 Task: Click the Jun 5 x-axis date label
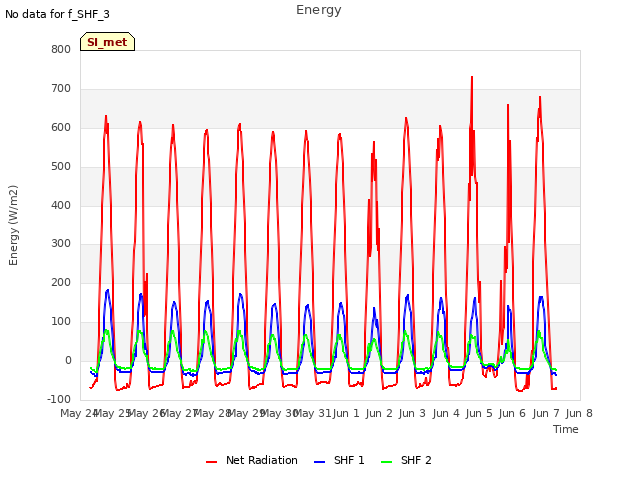[479, 413]
